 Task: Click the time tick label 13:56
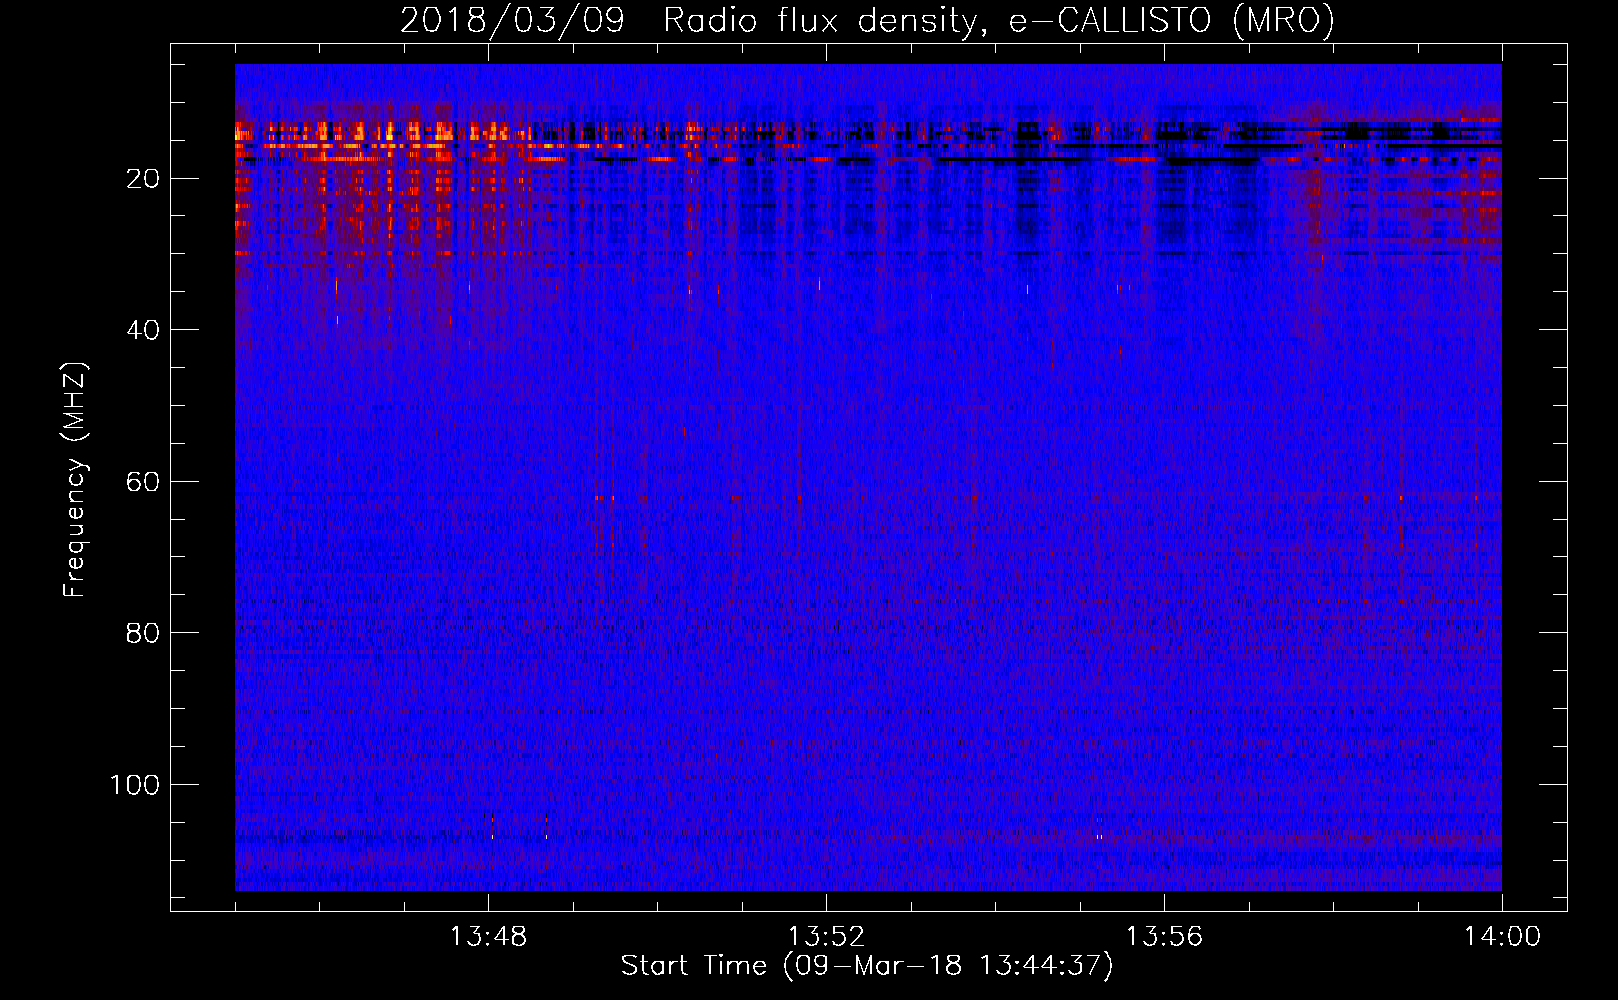[1164, 937]
